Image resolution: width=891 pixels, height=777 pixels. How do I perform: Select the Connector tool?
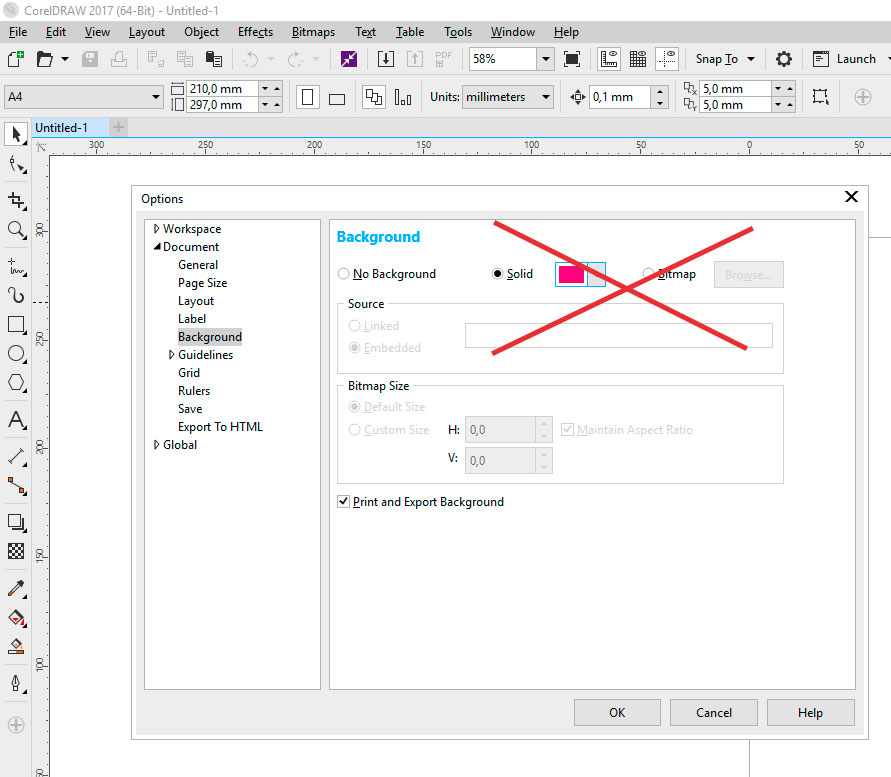16,486
